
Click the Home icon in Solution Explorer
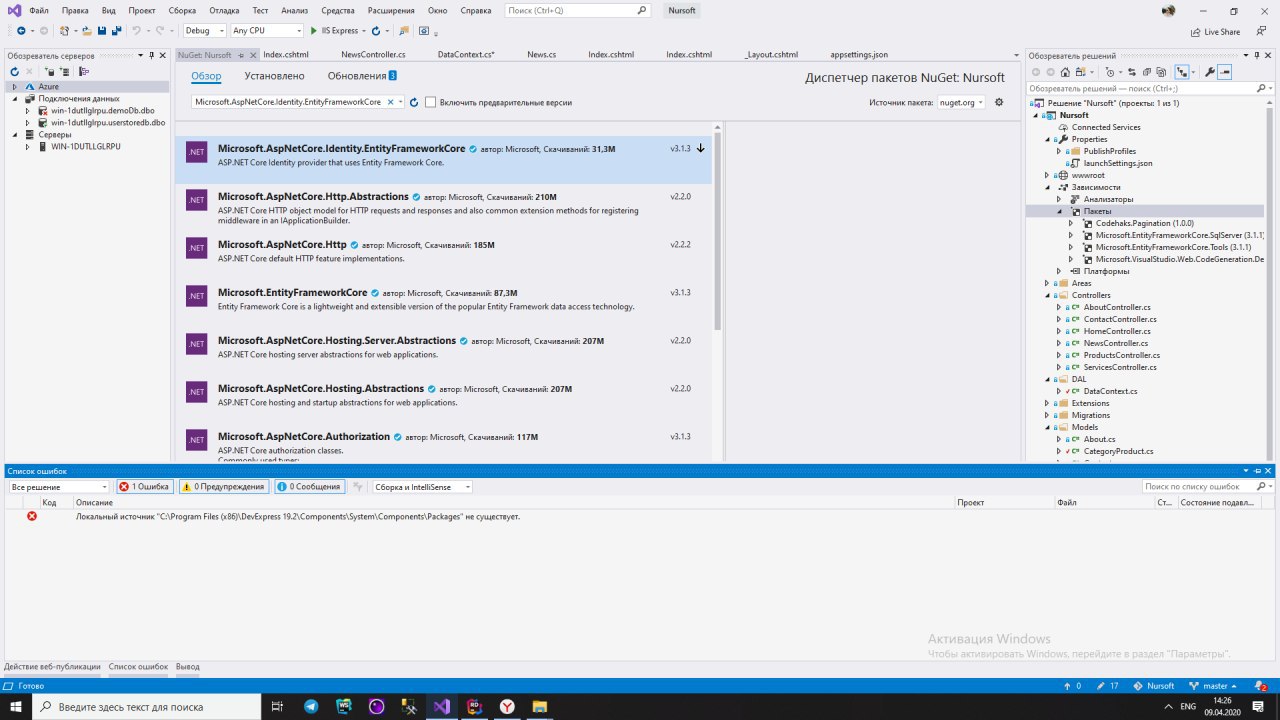pos(1065,72)
